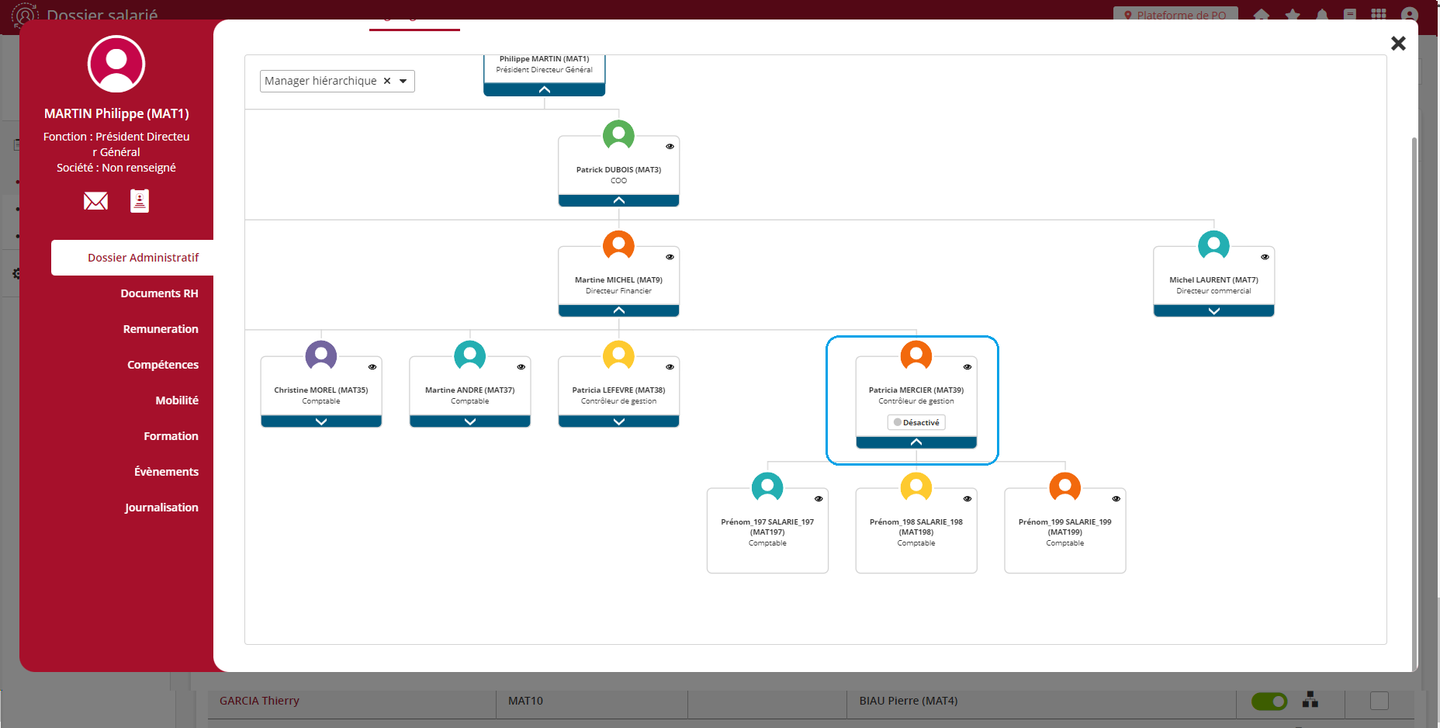Expand Michel LAURENT's subordinates
Viewport: 1440px width, 728px height.
pyautogui.click(x=1213, y=311)
